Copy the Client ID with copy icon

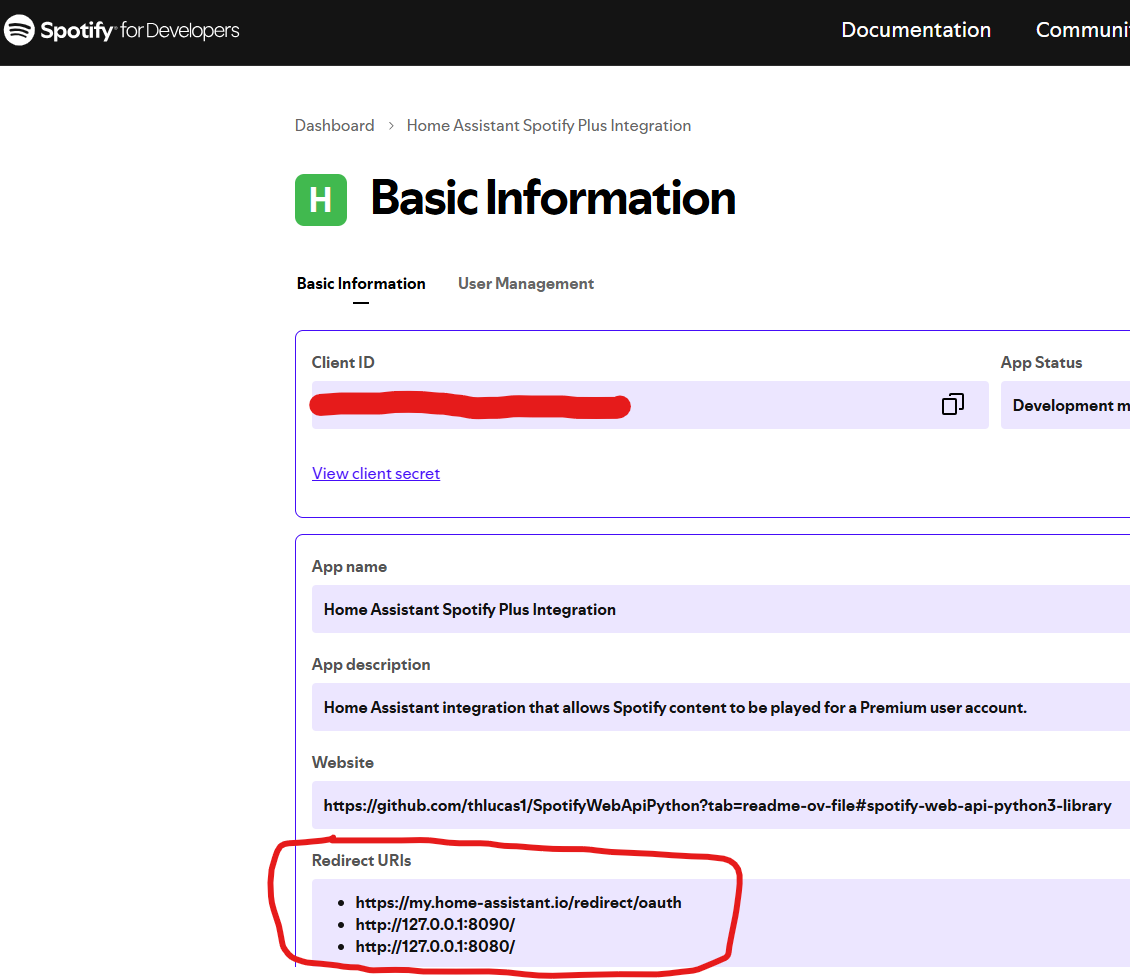coord(953,404)
